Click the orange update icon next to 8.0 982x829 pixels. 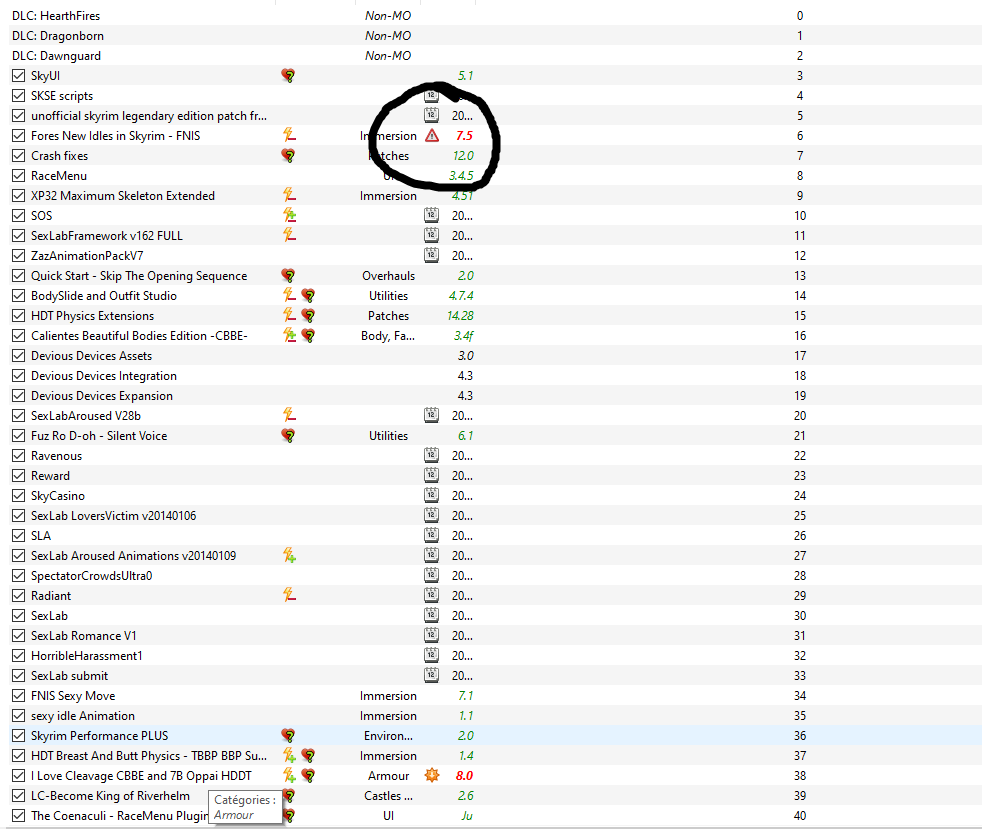(x=432, y=775)
